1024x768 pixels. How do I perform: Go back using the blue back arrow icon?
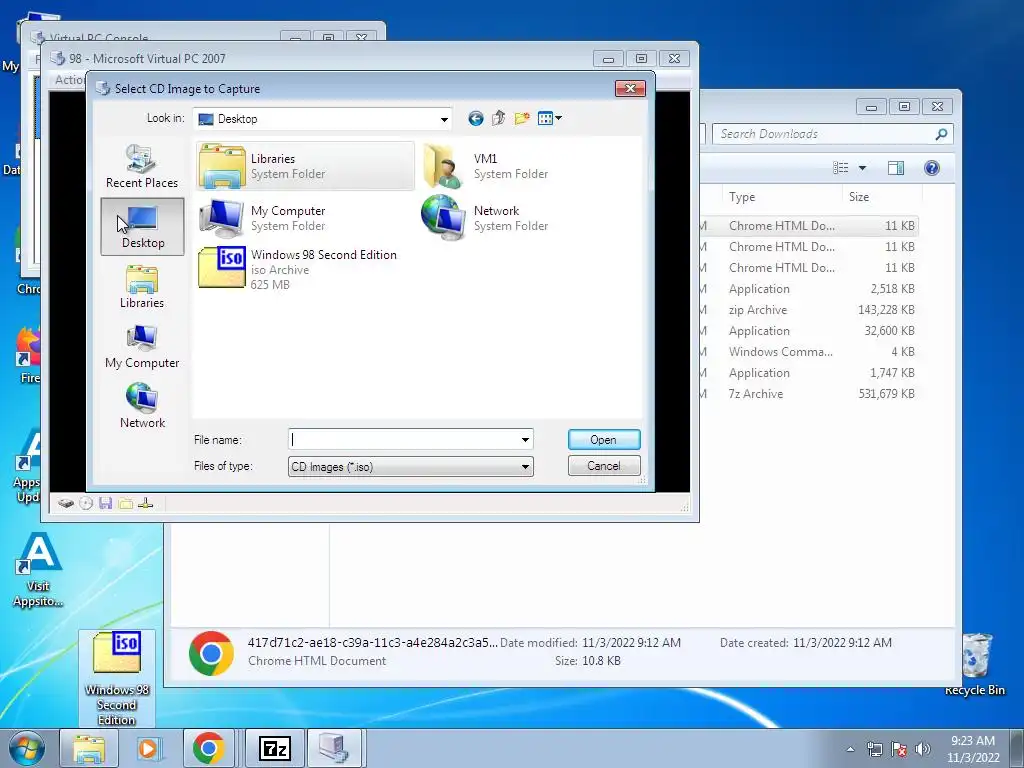pyautogui.click(x=475, y=118)
